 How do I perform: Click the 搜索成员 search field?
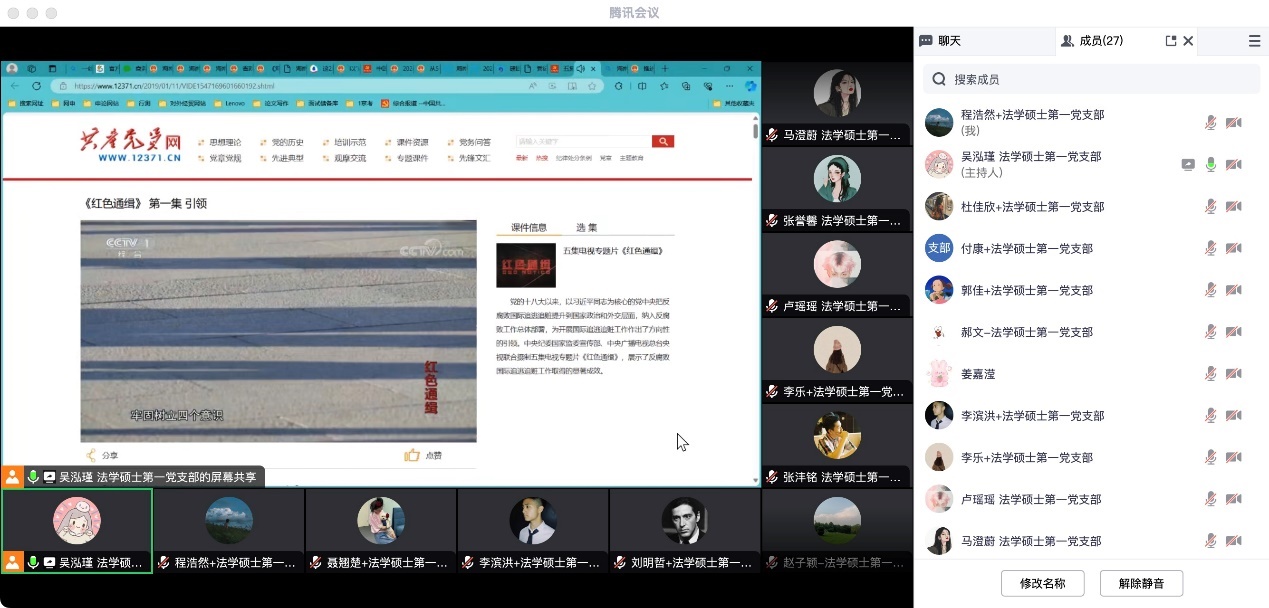coord(1091,79)
